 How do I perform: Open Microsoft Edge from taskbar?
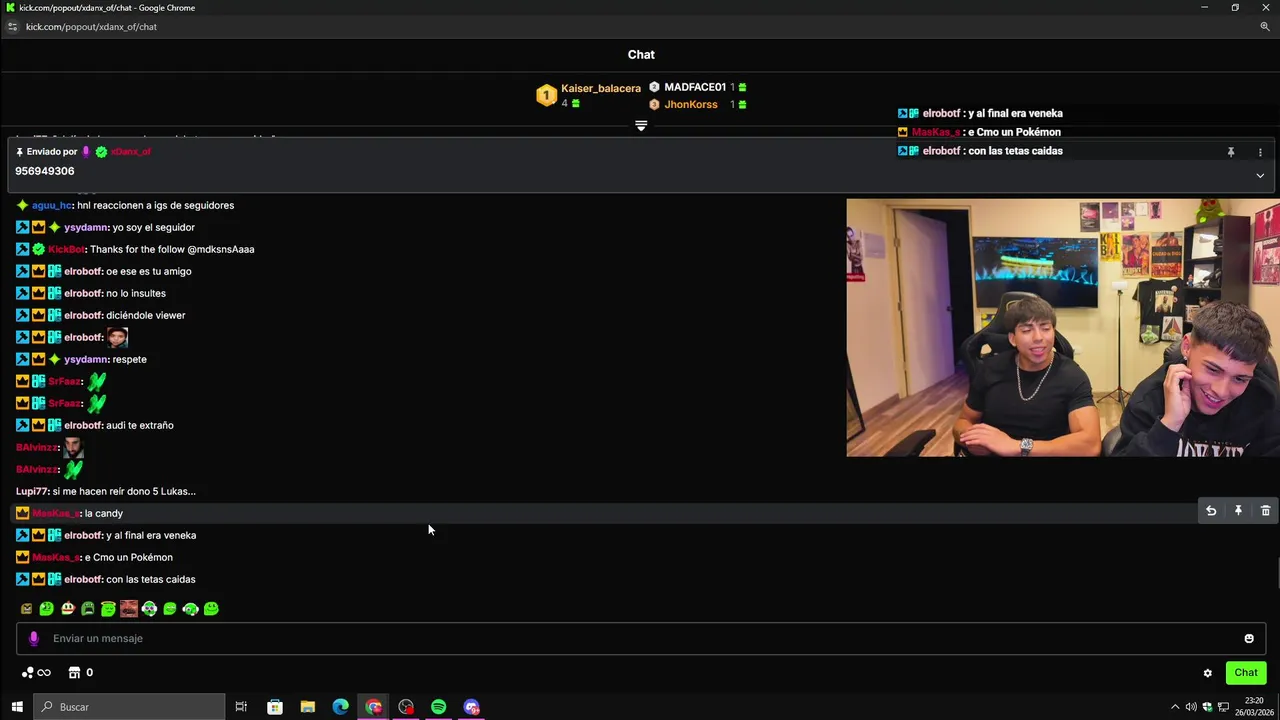click(341, 707)
